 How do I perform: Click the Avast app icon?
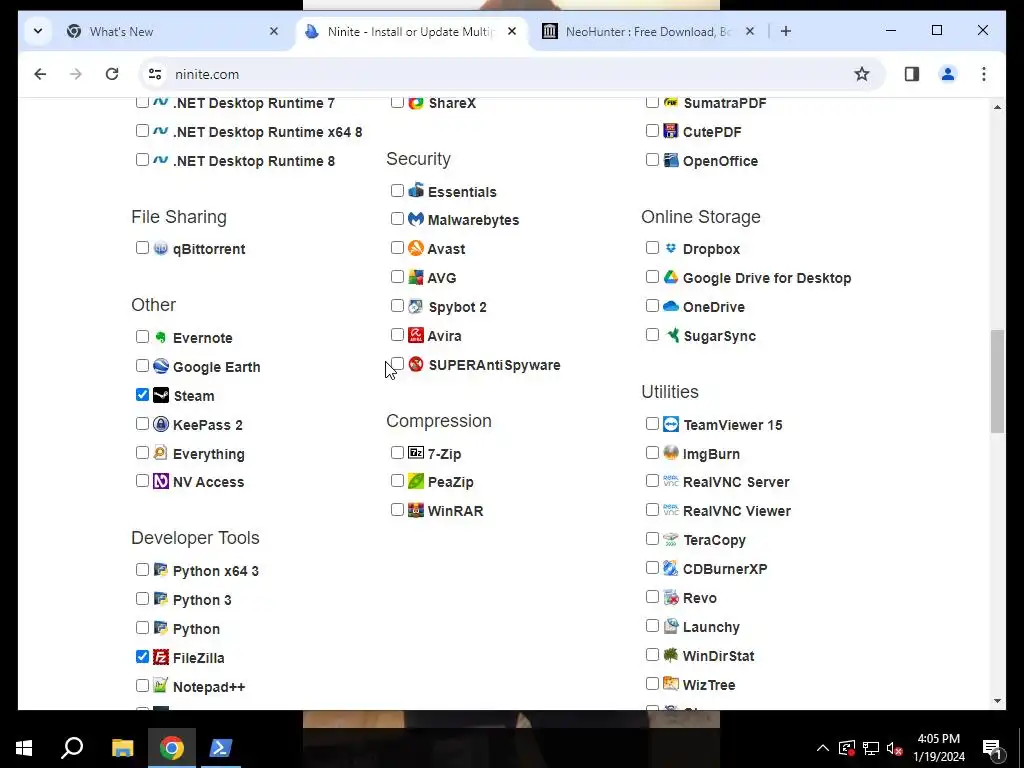click(416, 248)
